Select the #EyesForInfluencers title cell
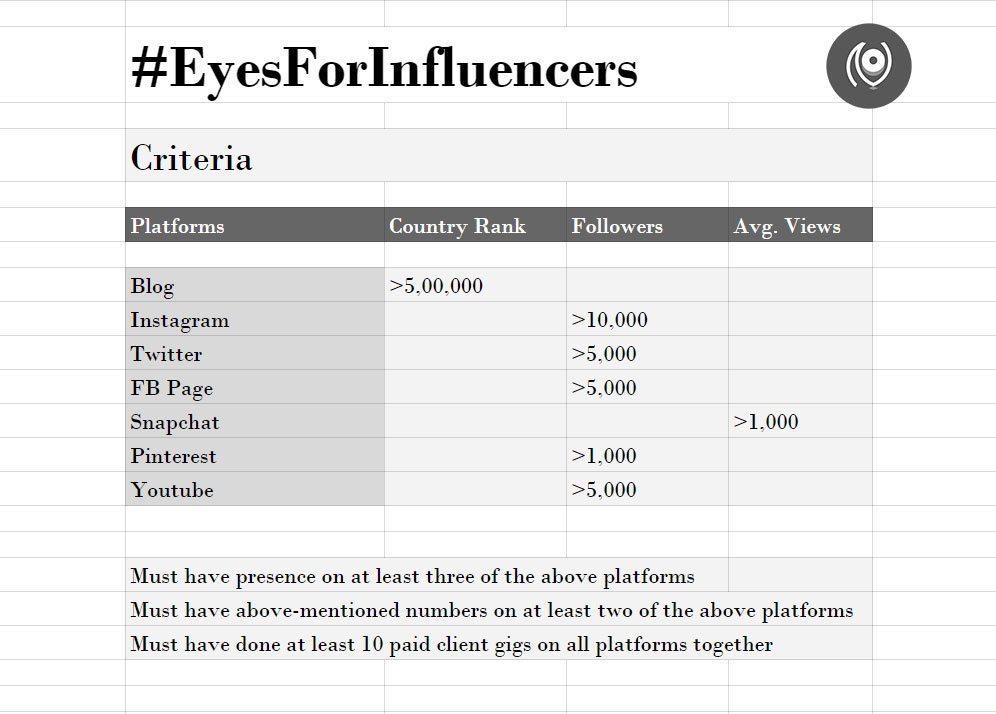This screenshot has width=996, height=714. [384, 68]
